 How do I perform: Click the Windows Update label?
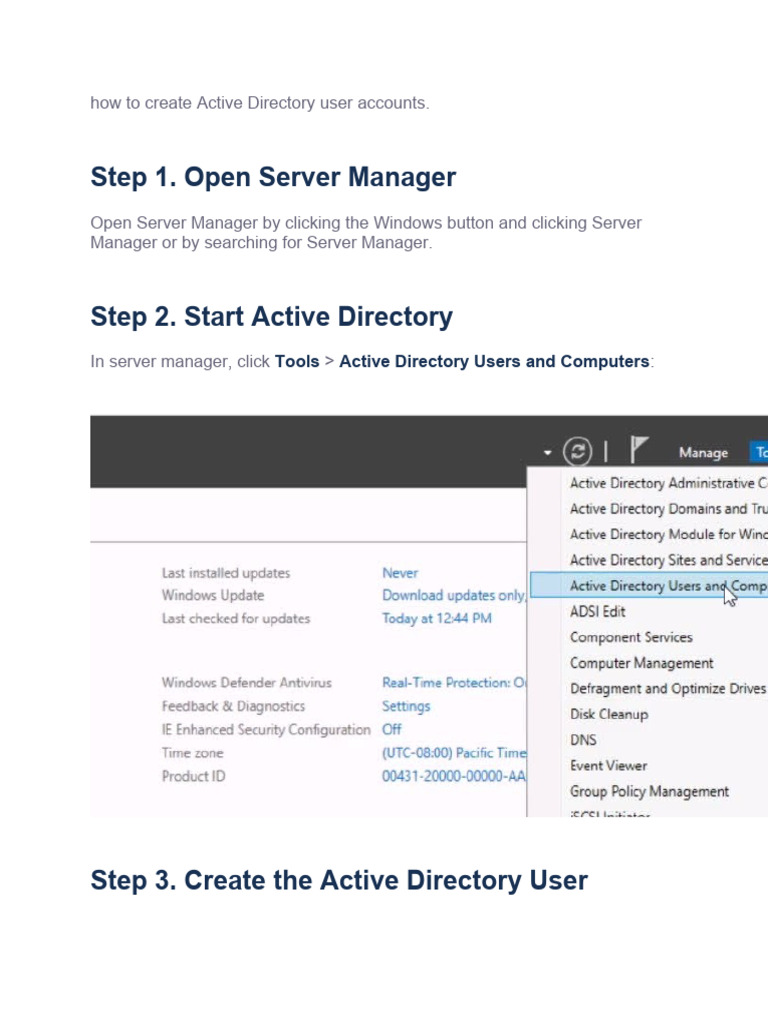coord(213,596)
